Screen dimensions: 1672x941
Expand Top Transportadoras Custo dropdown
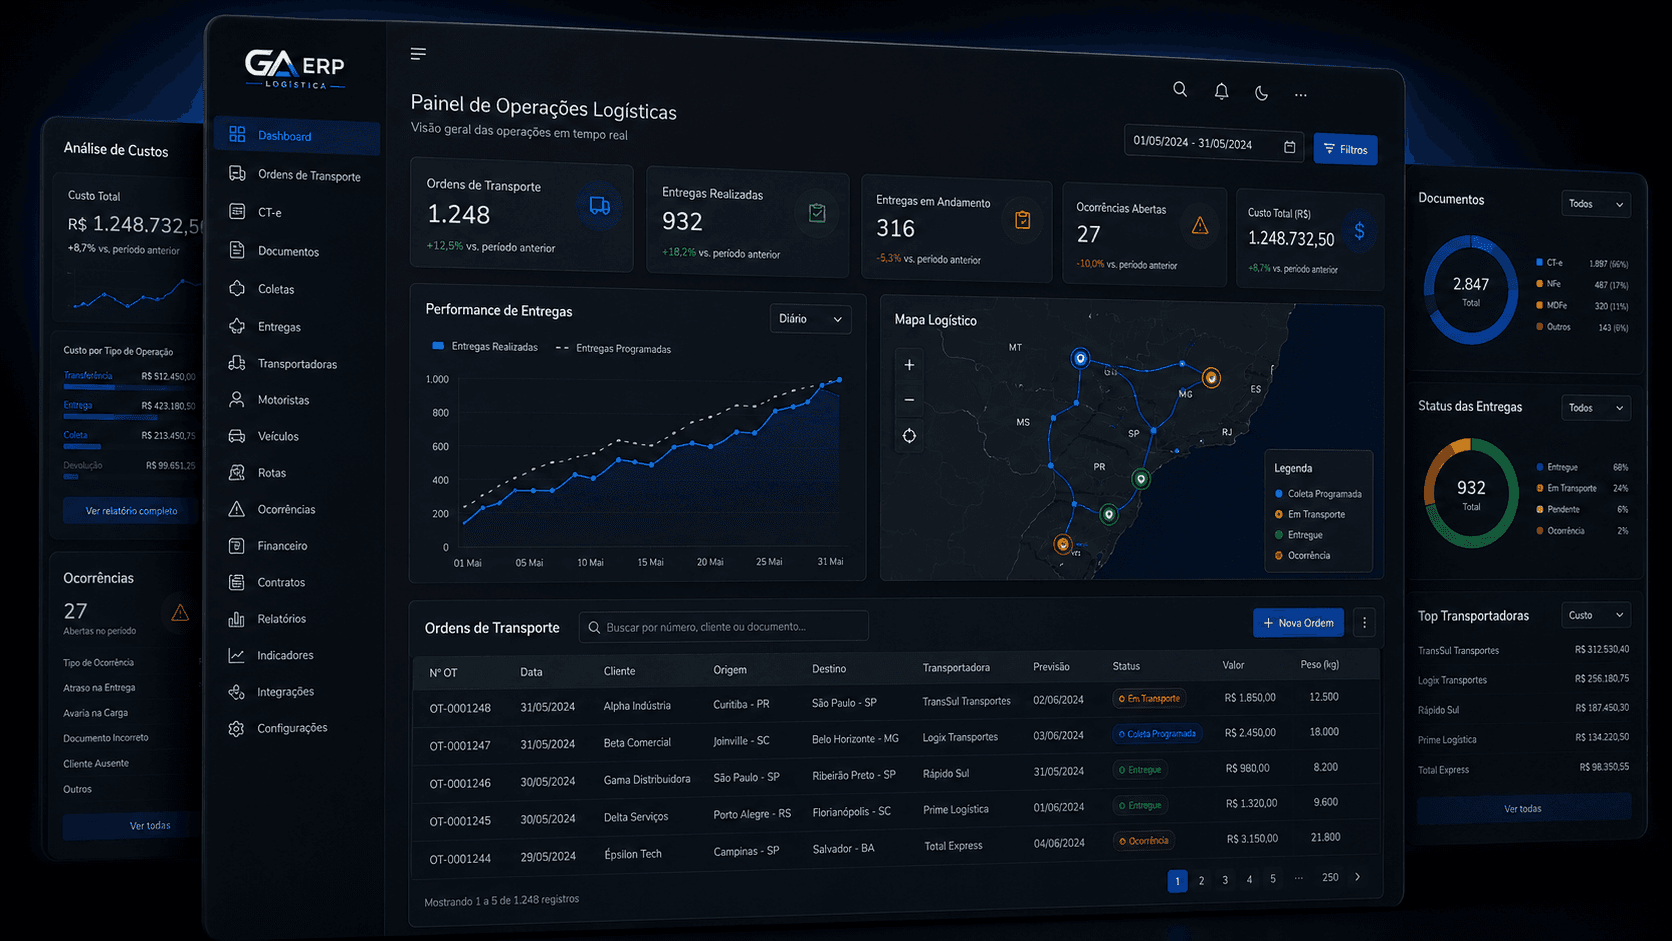(x=1596, y=615)
